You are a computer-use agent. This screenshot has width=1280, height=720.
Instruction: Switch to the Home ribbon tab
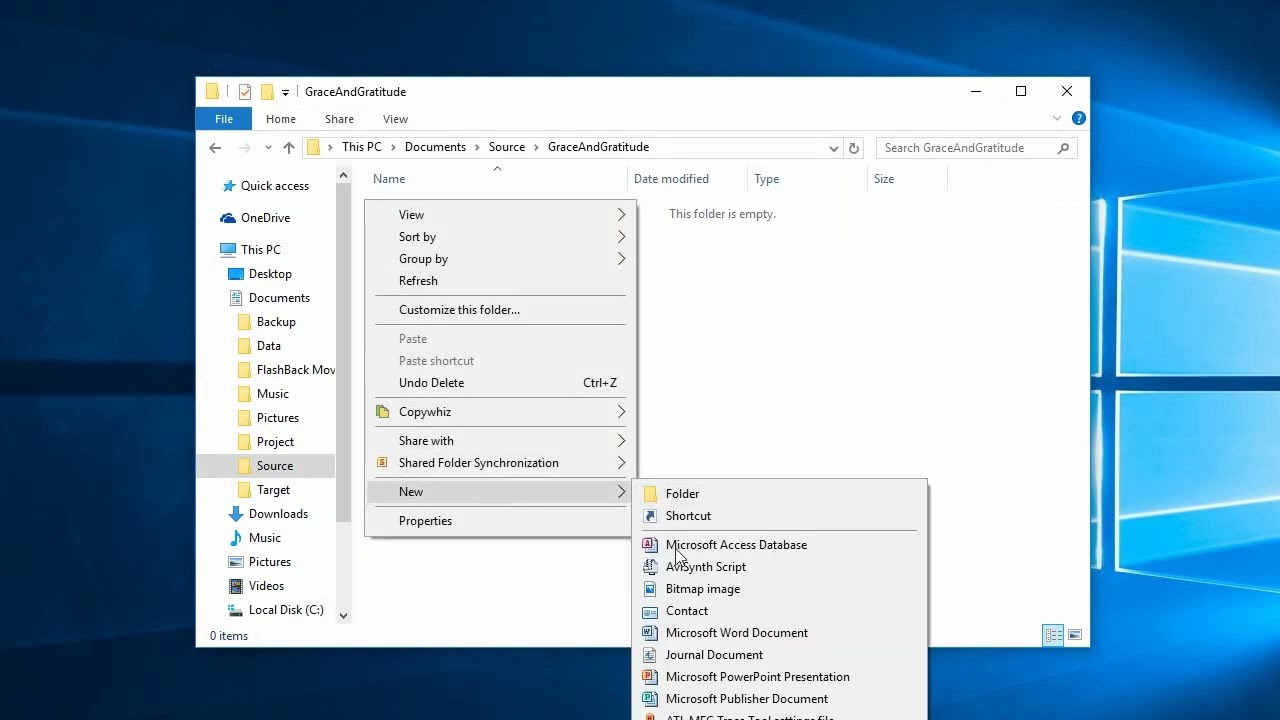(281, 119)
